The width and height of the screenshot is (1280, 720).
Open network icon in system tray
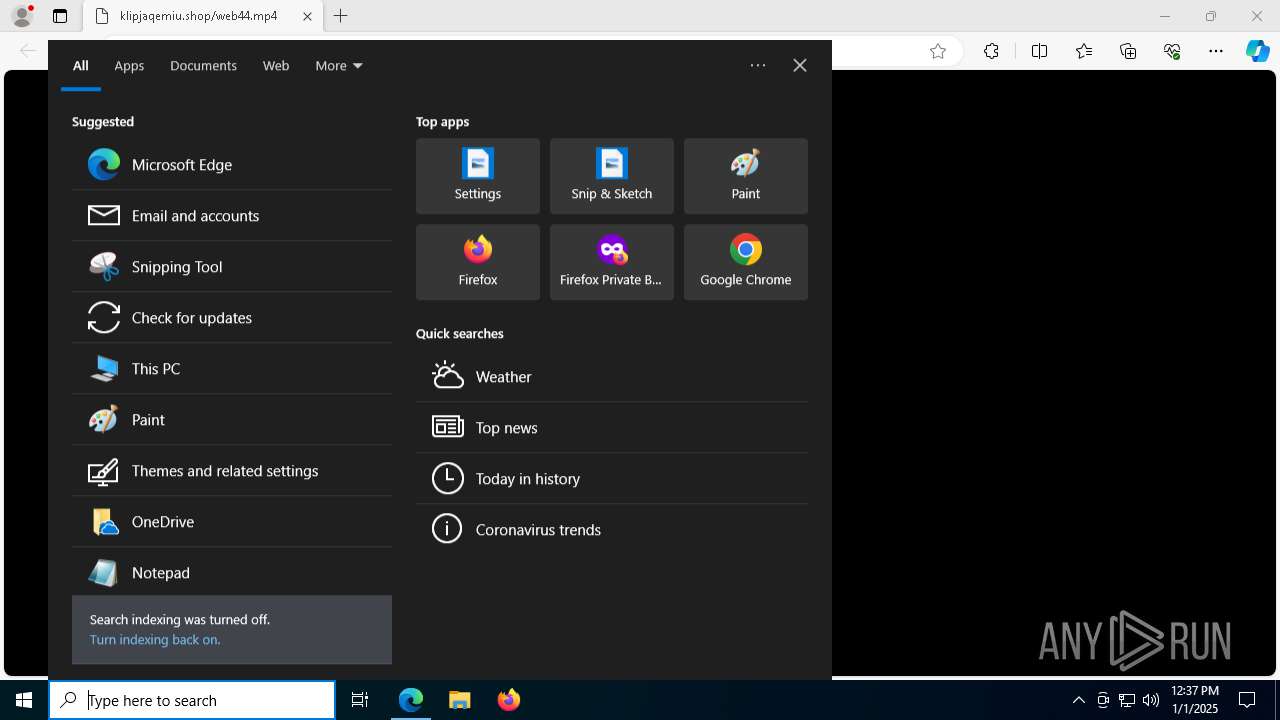click(1127, 700)
